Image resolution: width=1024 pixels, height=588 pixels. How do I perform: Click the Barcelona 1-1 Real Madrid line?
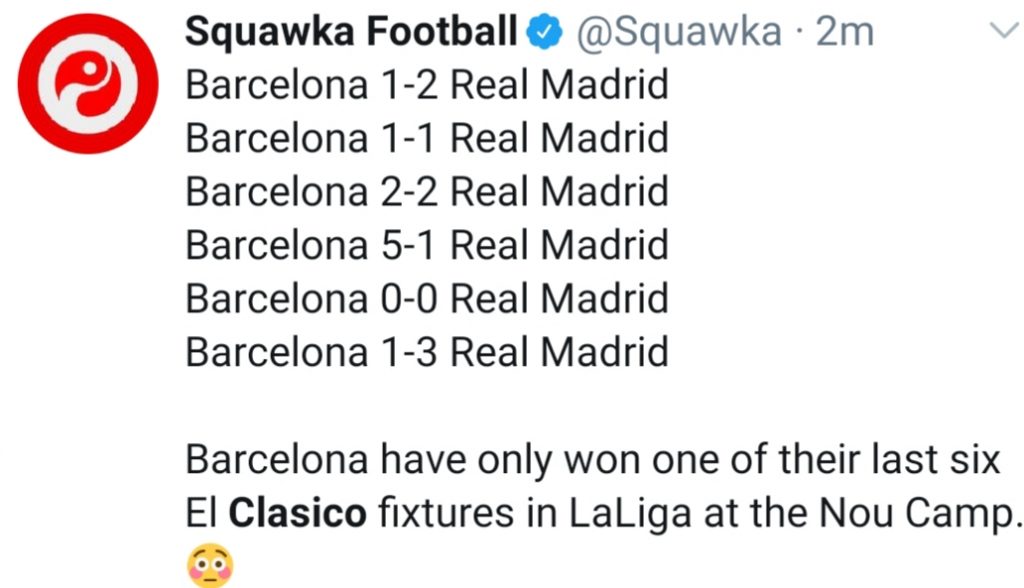[427, 138]
